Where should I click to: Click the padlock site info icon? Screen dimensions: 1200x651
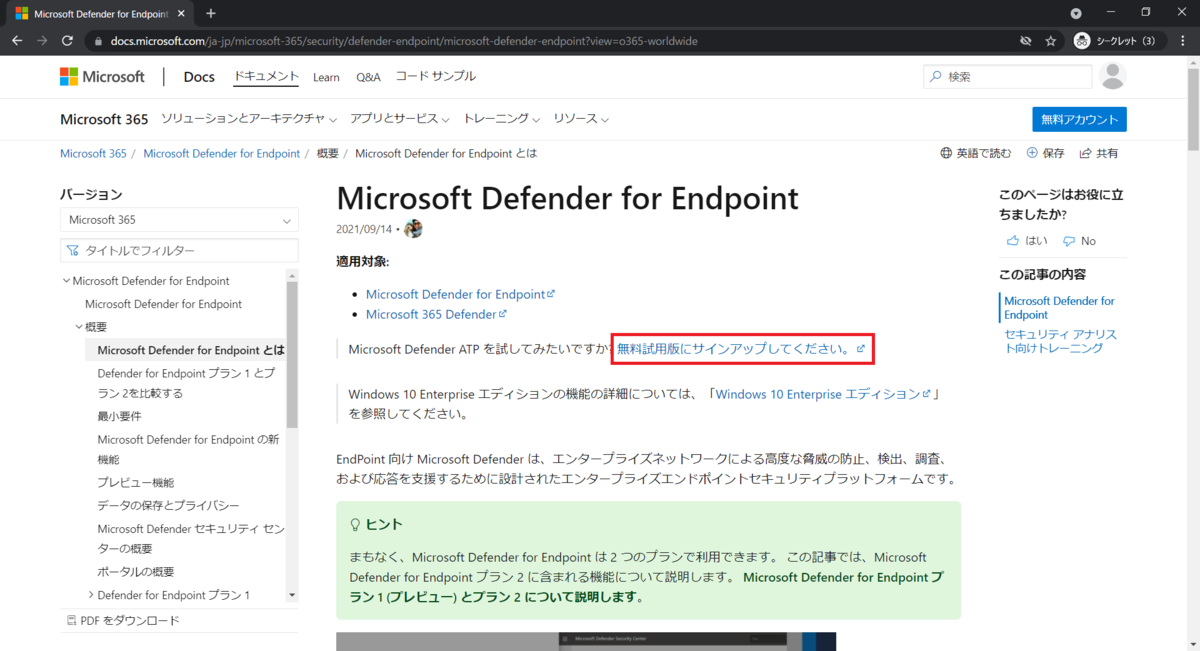[98, 41]
